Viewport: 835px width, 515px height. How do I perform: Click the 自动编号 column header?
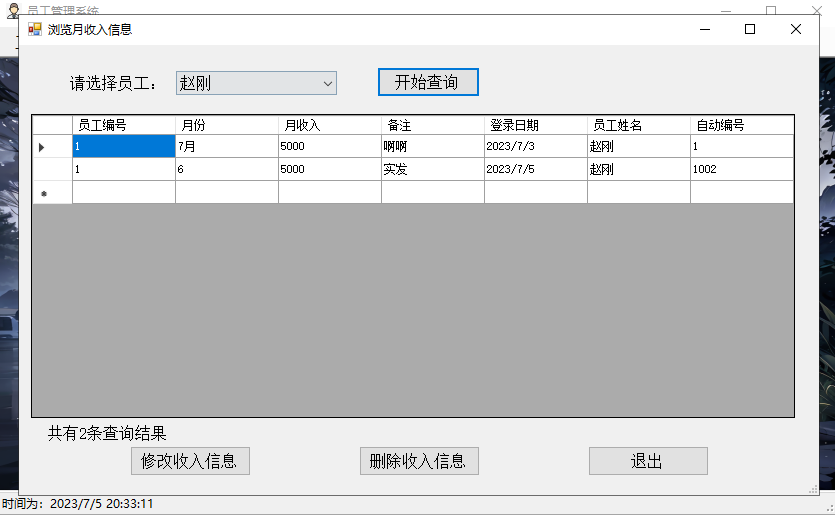point(741,125)
